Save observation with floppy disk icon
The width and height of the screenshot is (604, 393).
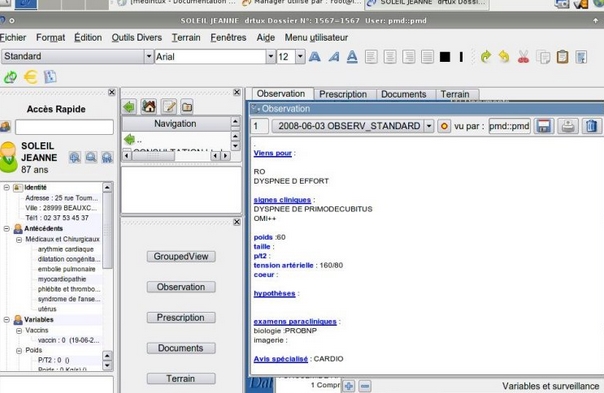(x=544, y=126)
